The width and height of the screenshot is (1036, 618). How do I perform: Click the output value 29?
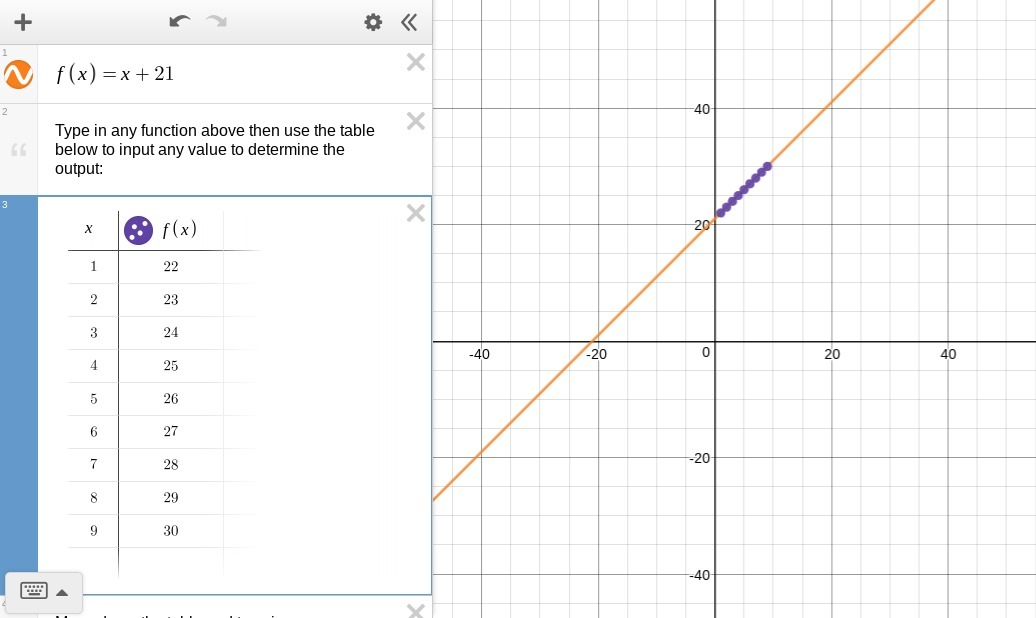(170, 498)
